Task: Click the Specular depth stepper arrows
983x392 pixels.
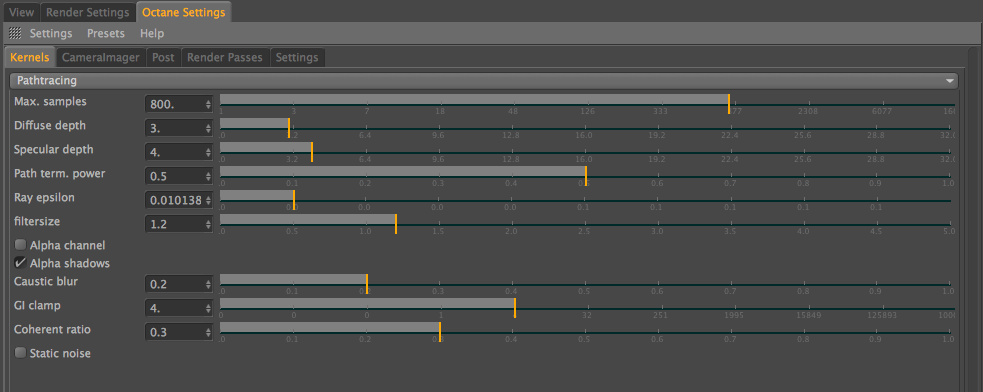Action: [208, 152]
